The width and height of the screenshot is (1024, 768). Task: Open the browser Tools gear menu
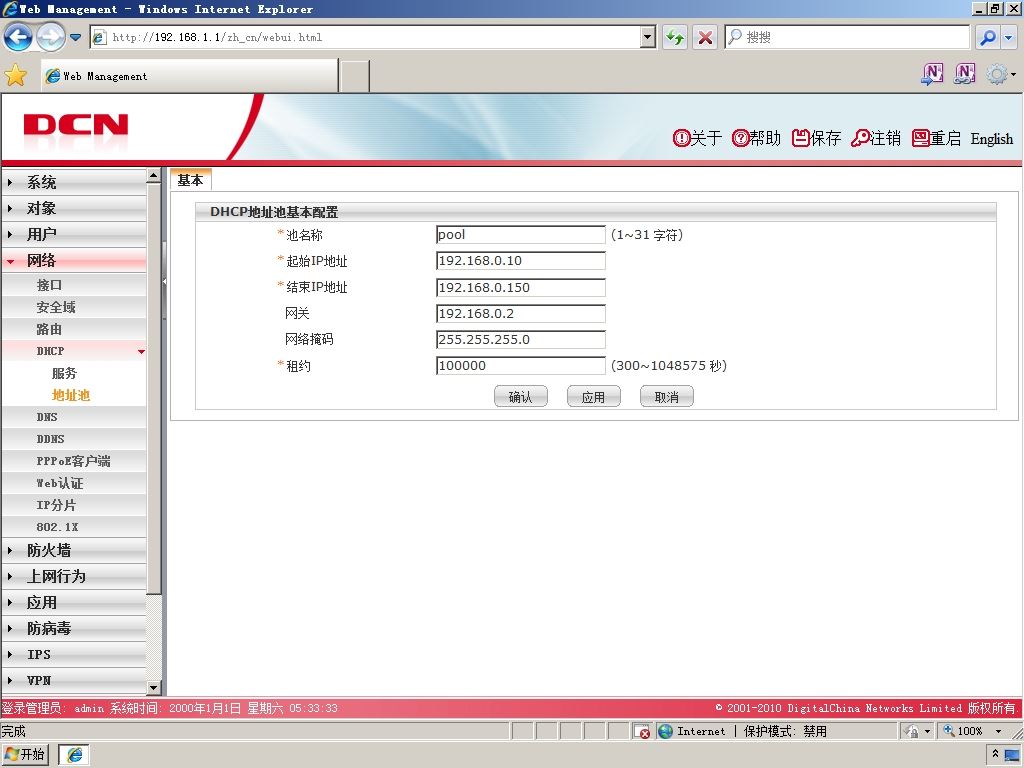pyautogui.click(x=1000, y=74)
